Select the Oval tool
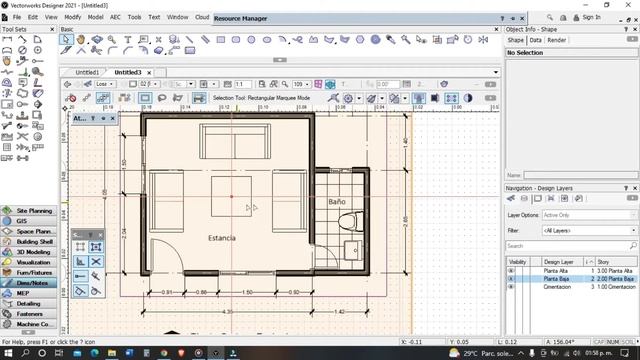This screenshot has width=640, height=360. (267, 40)
